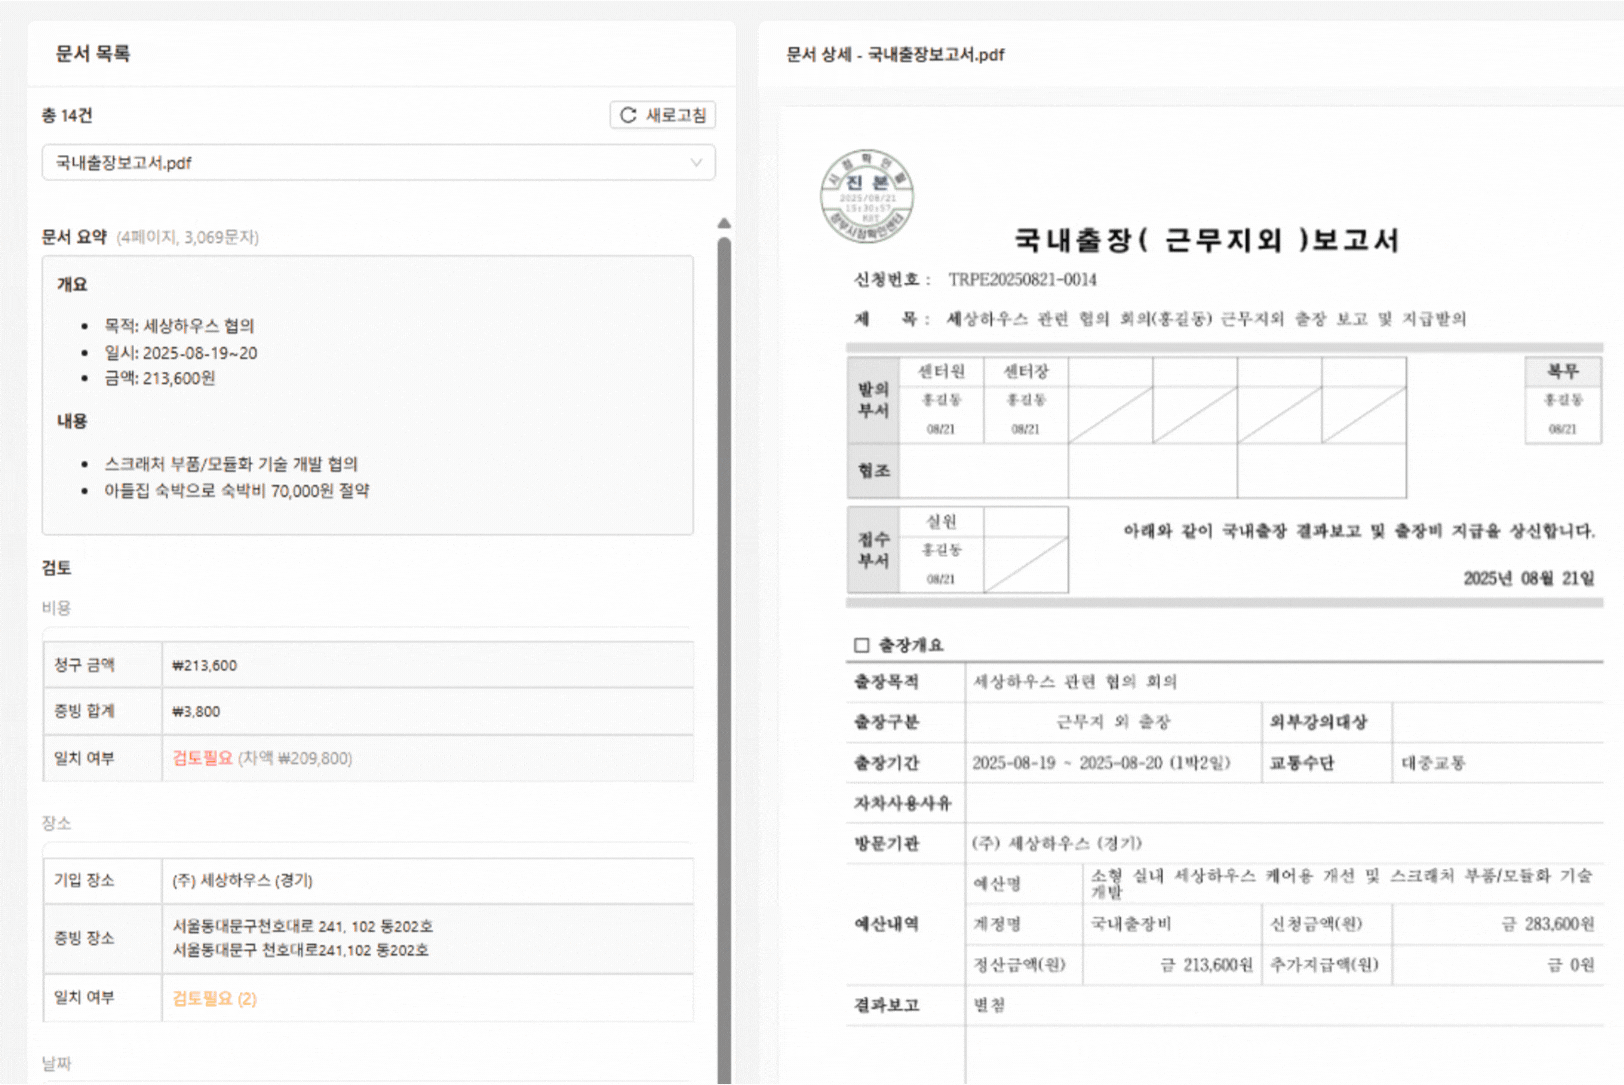Click the vertical scrollbar of the left panel
The height and width of the screenshot is (1085, 1624).
pos(724,660)
